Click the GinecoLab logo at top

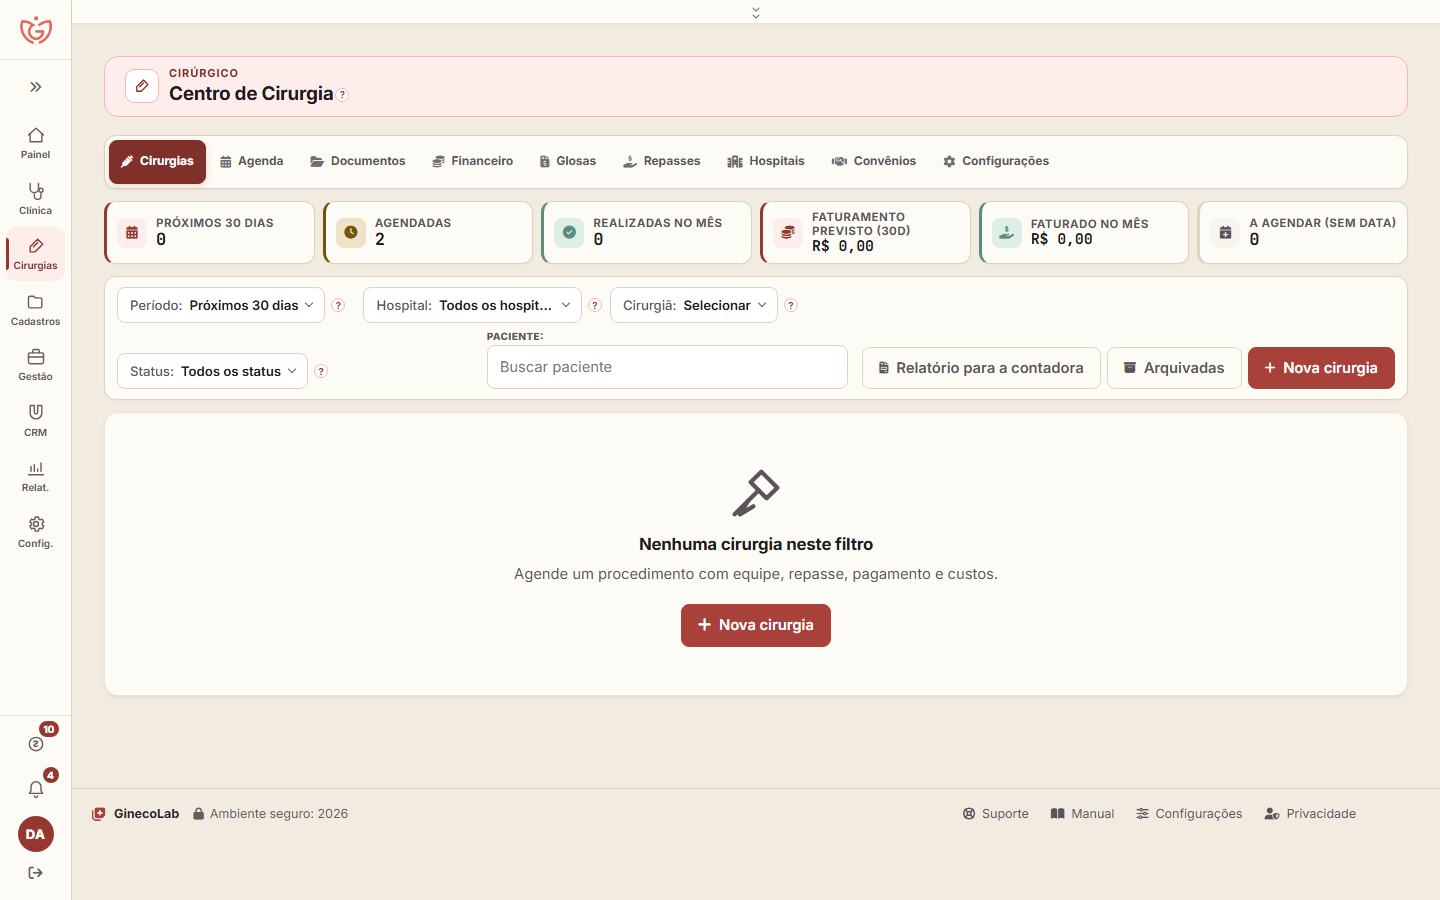tap(36, 30)
